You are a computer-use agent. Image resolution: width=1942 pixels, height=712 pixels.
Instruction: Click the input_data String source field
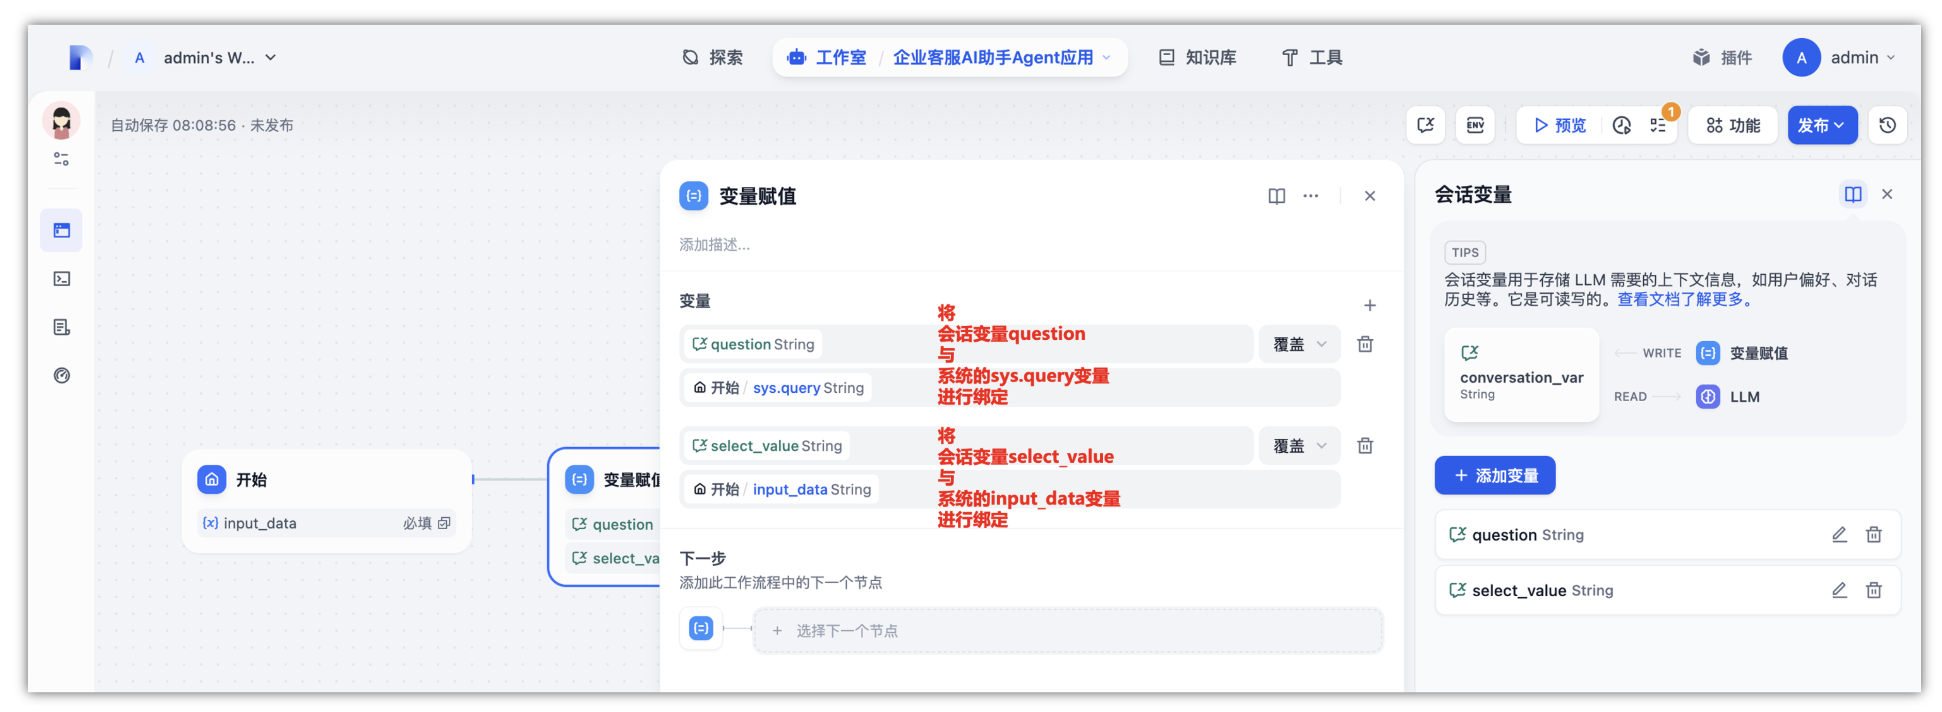[1010, 490]
